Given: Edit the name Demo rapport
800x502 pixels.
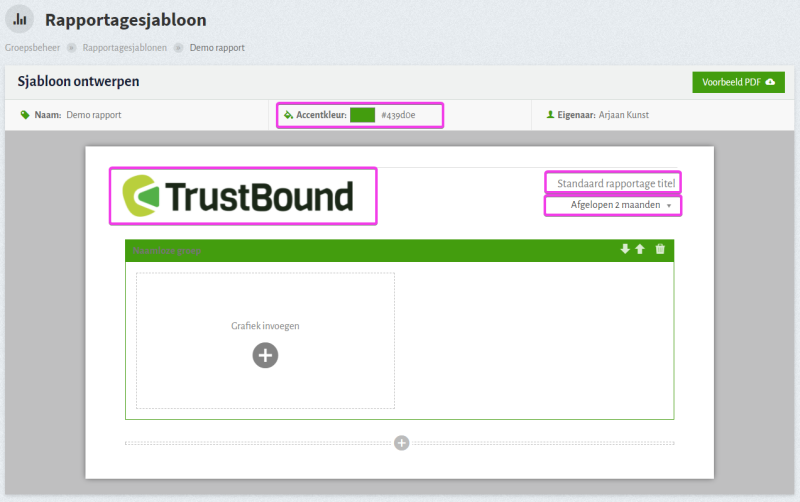Looking at the screenshot, I should (94, 115).
